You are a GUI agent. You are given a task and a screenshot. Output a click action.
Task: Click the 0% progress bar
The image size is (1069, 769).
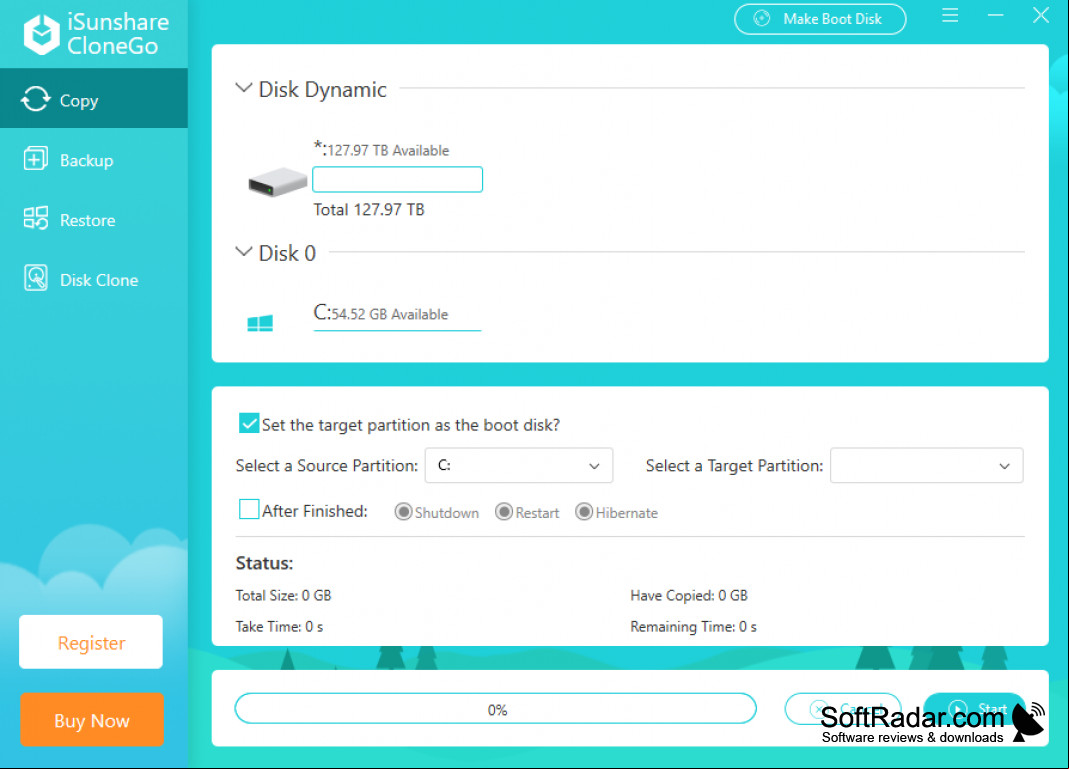tap(496, 709)
